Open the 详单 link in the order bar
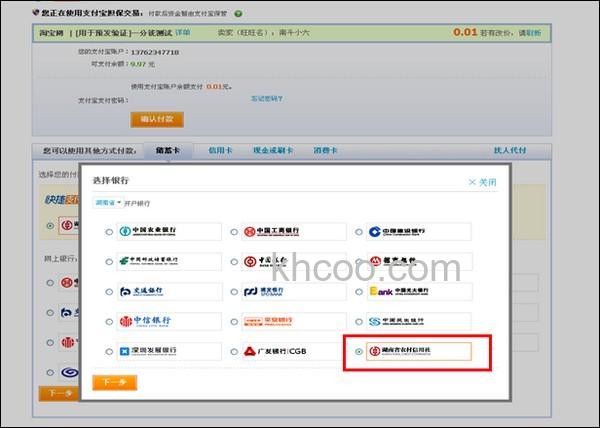 [183, 33]
